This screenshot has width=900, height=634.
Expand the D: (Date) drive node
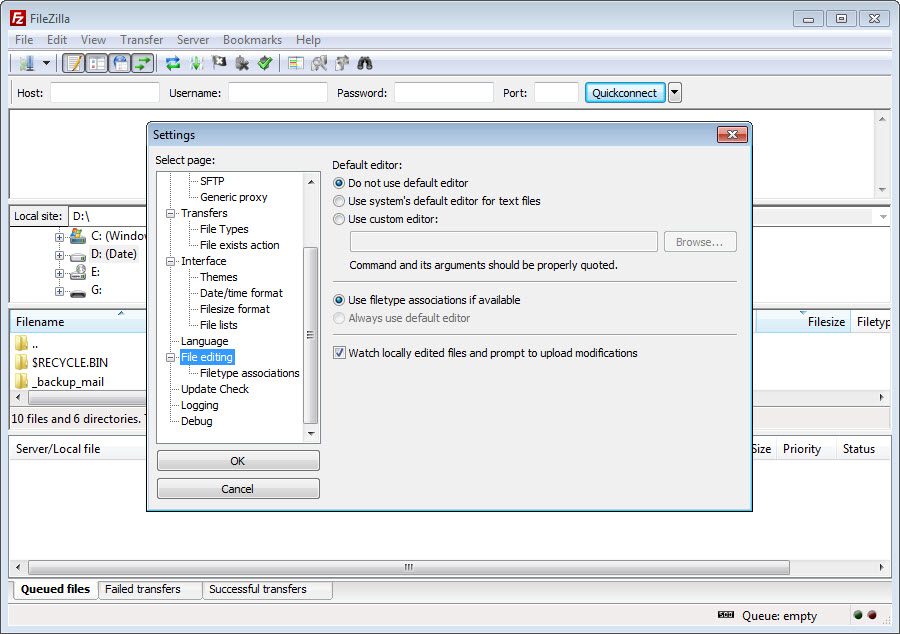[x=59, y=255]
